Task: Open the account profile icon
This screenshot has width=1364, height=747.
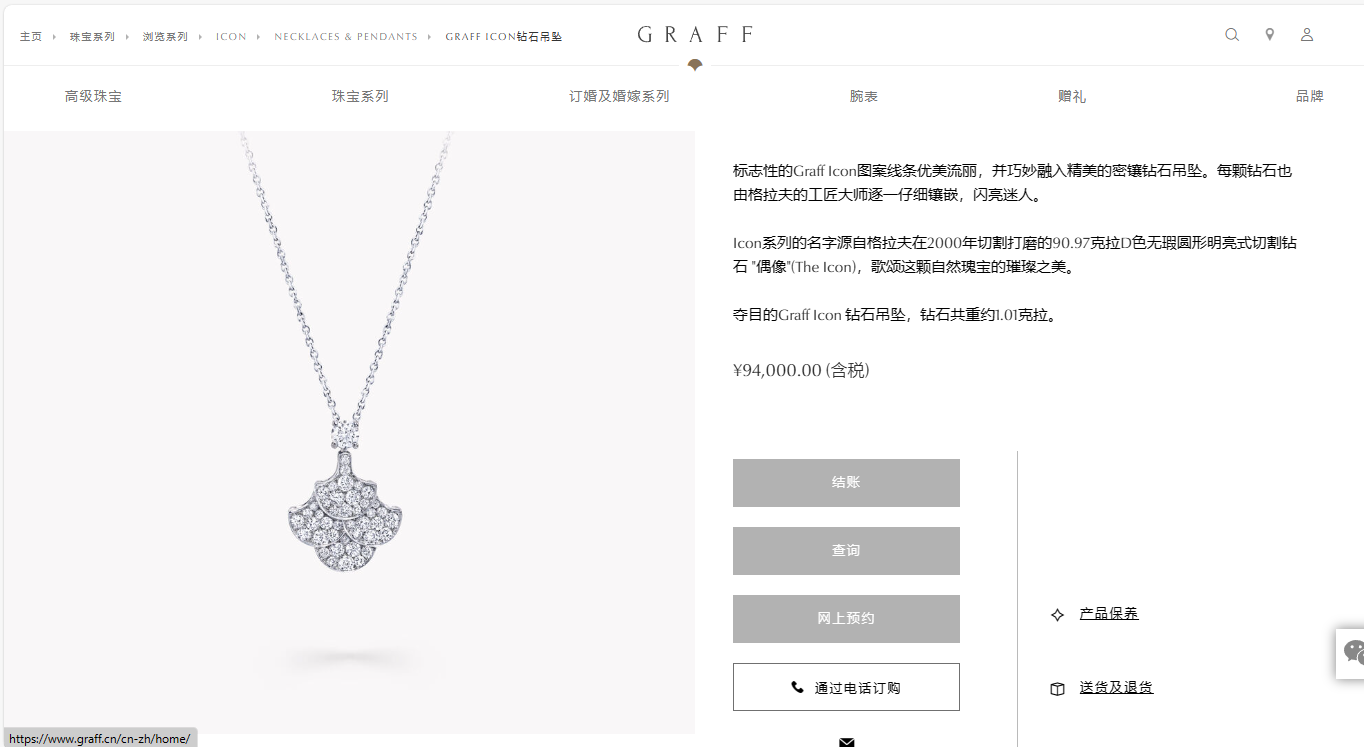Action: pos(1307,35)
